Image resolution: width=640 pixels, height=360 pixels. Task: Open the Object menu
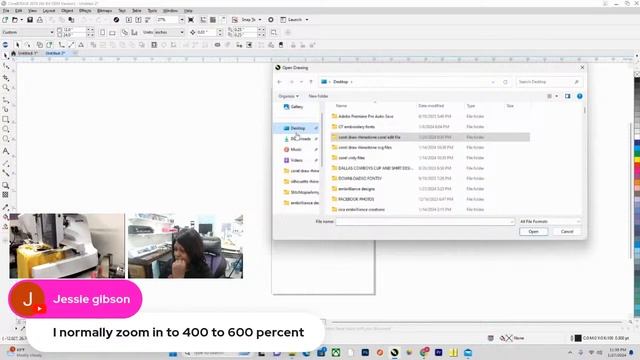[67, 11]
